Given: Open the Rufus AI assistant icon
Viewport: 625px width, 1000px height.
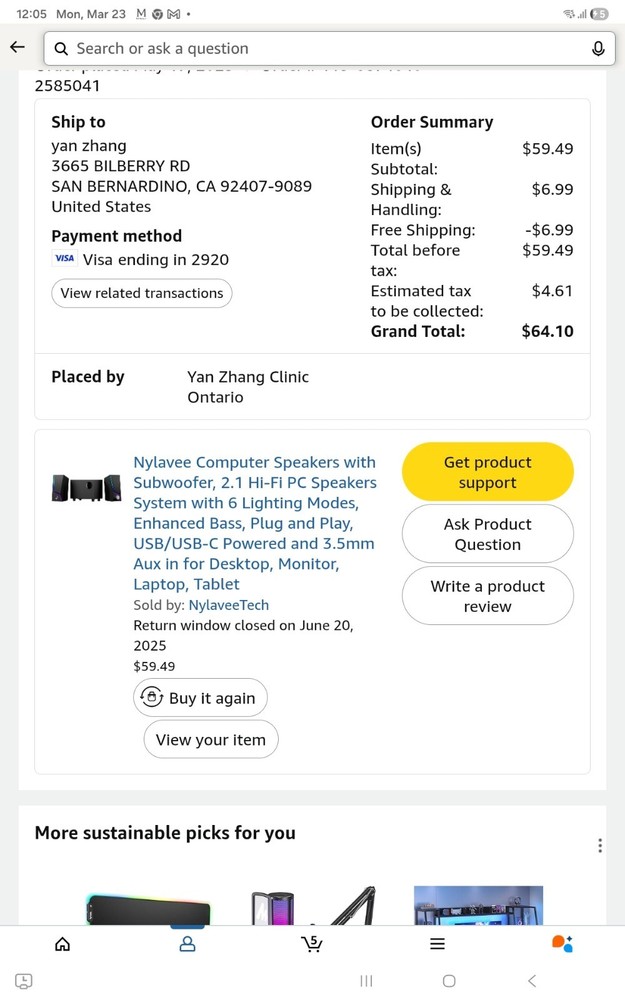Looking at the screenshot, I should [561, 943].
